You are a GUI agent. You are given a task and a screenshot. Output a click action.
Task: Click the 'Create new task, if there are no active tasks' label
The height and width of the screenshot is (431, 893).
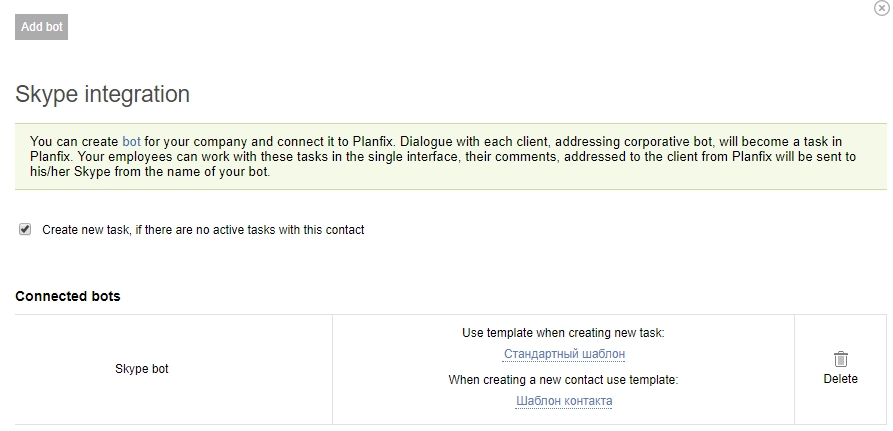click(203, 230)
